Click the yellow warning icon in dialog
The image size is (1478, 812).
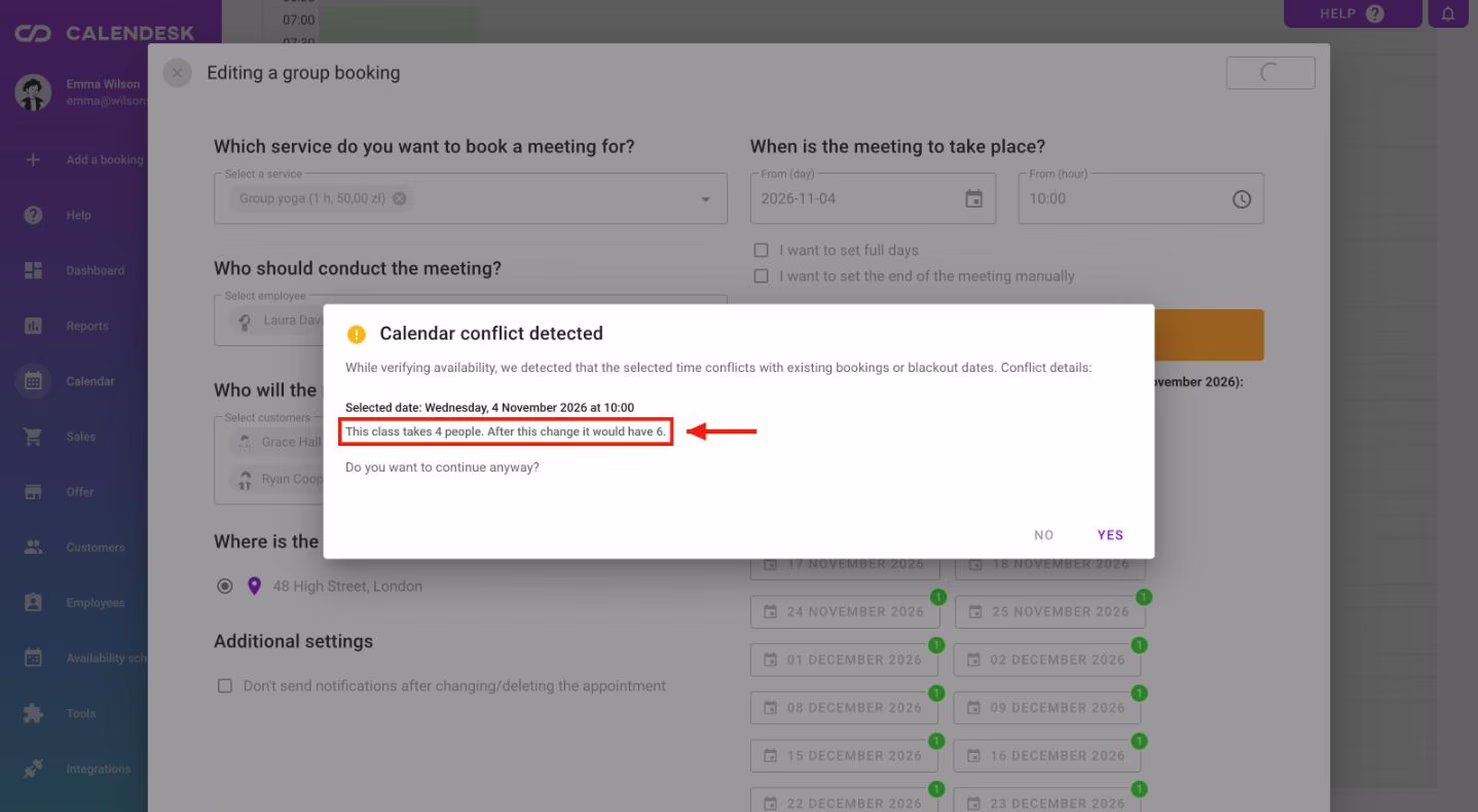356,334
